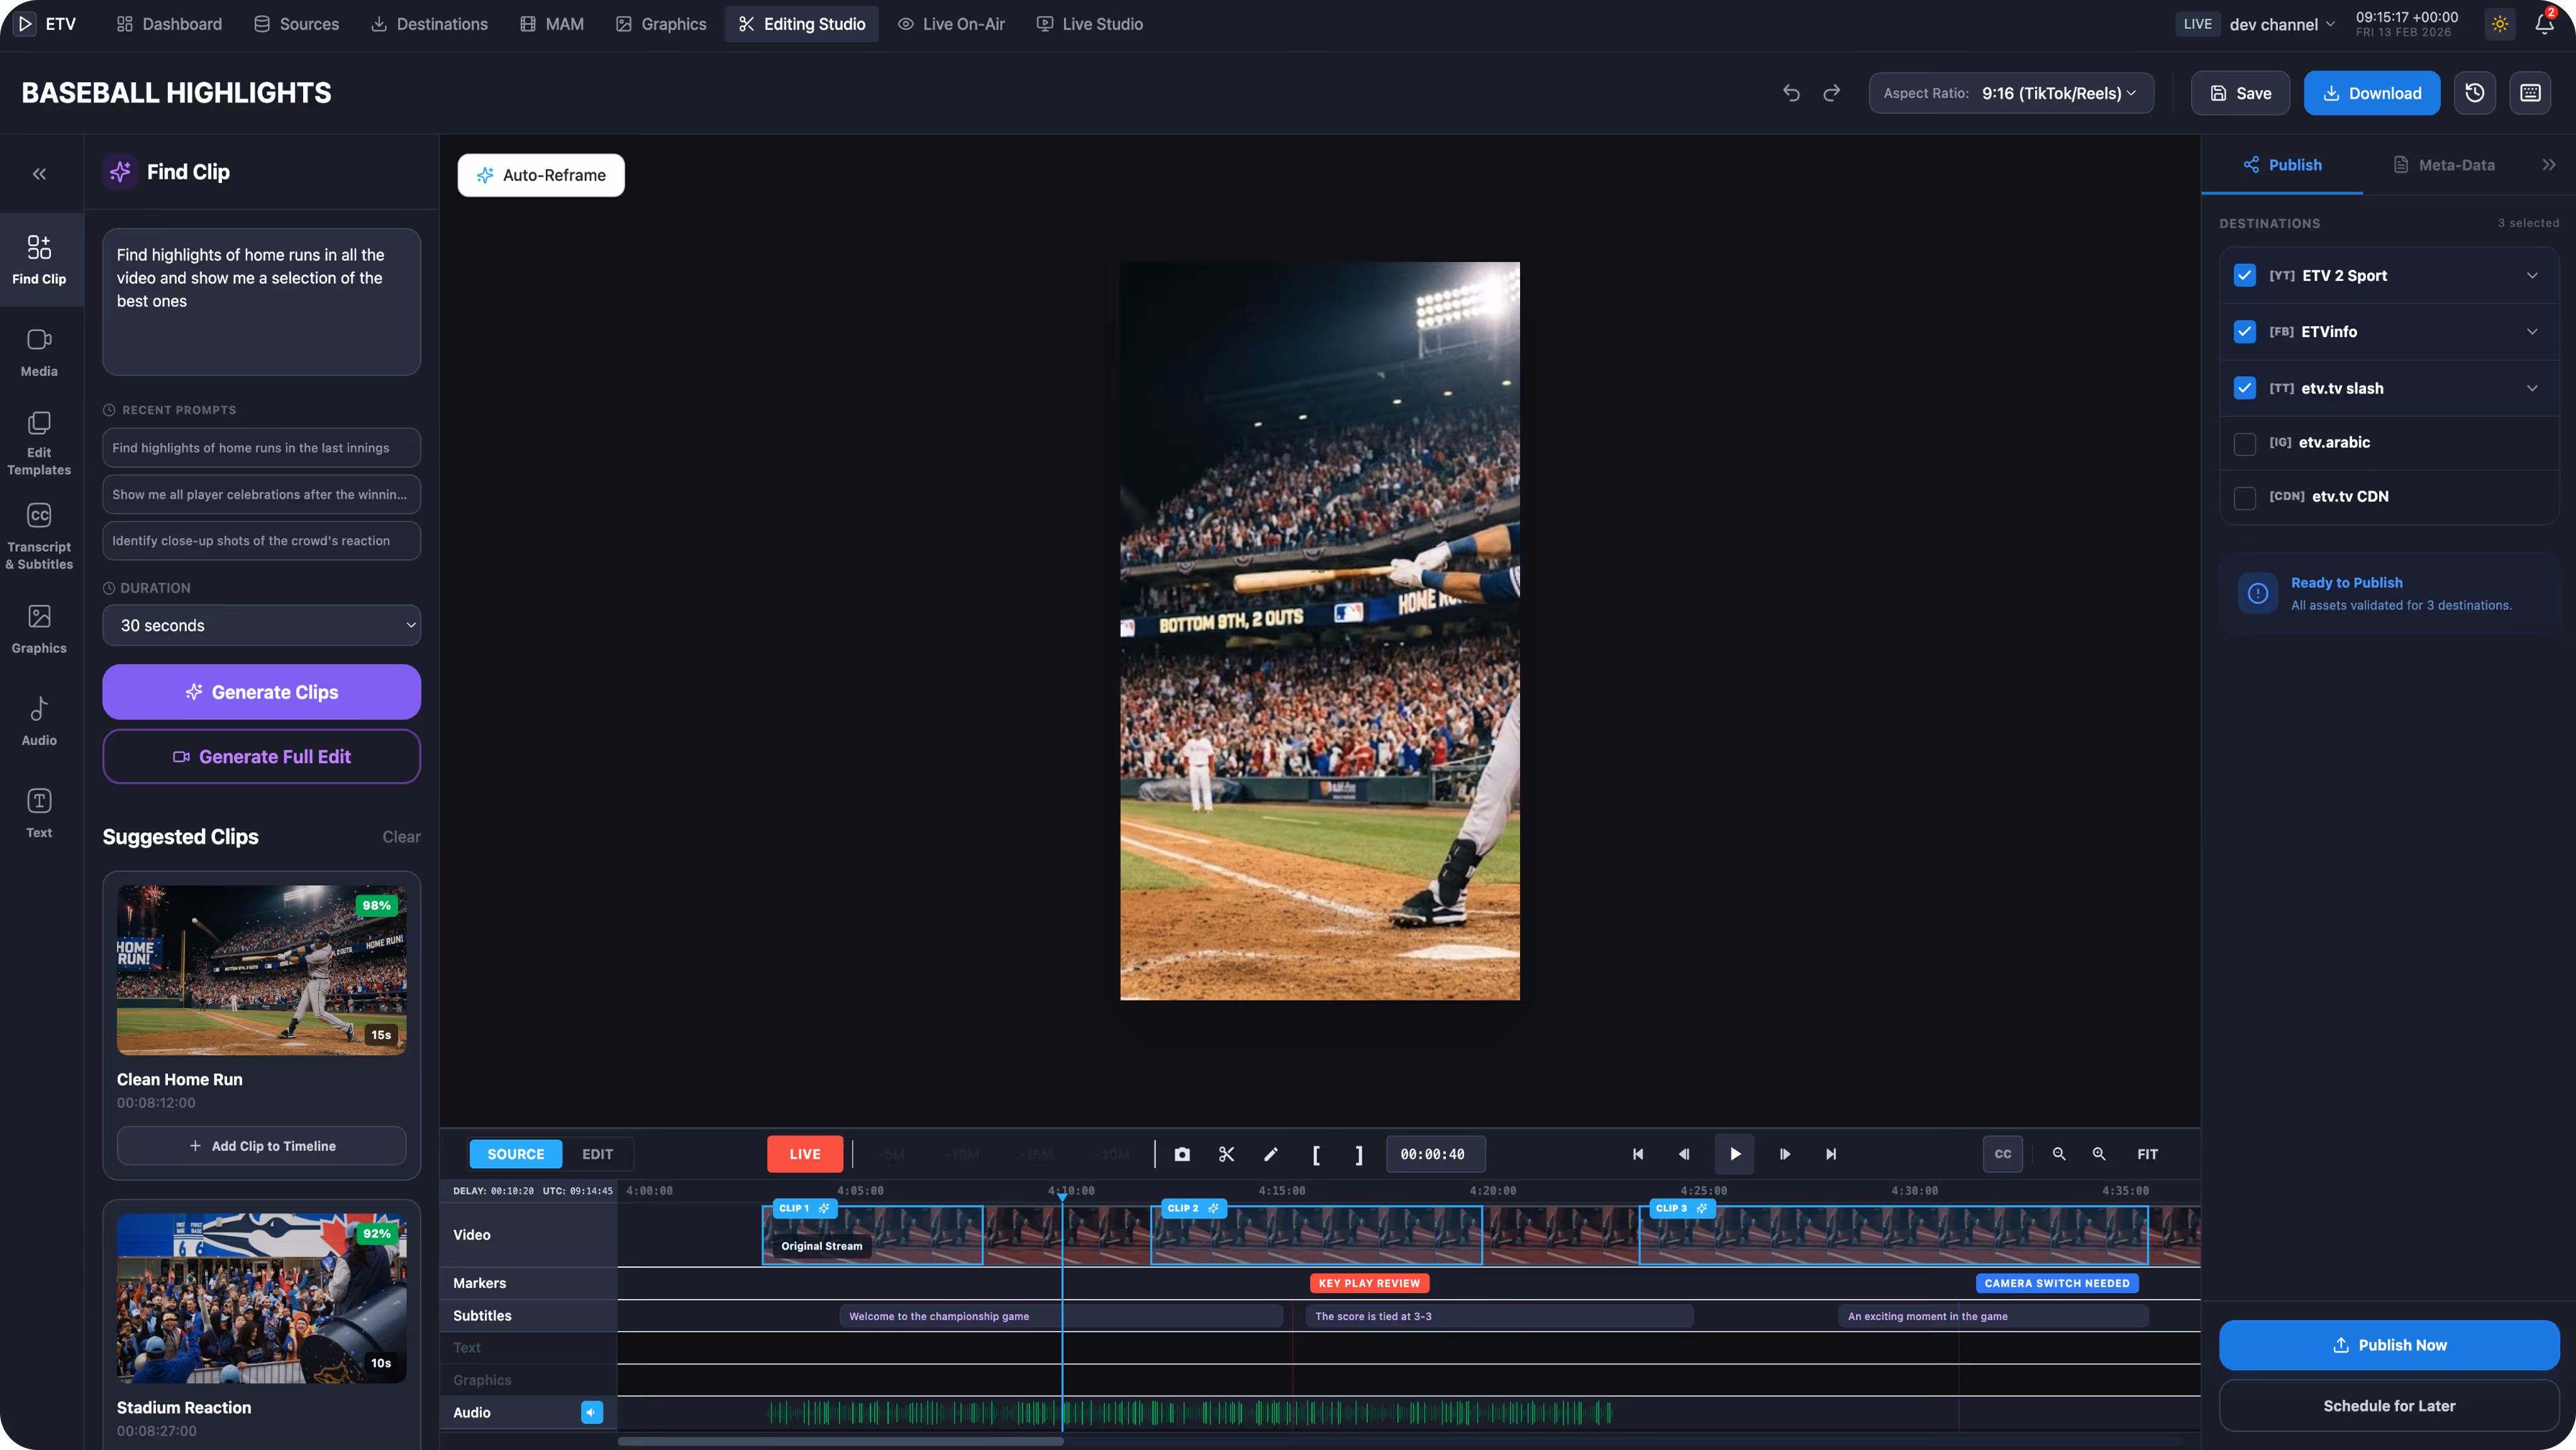The height and width of the screenshot is (1450, 2576).
Task: Select CLIP 2 on the video track
Action: coord(1316,1236)
